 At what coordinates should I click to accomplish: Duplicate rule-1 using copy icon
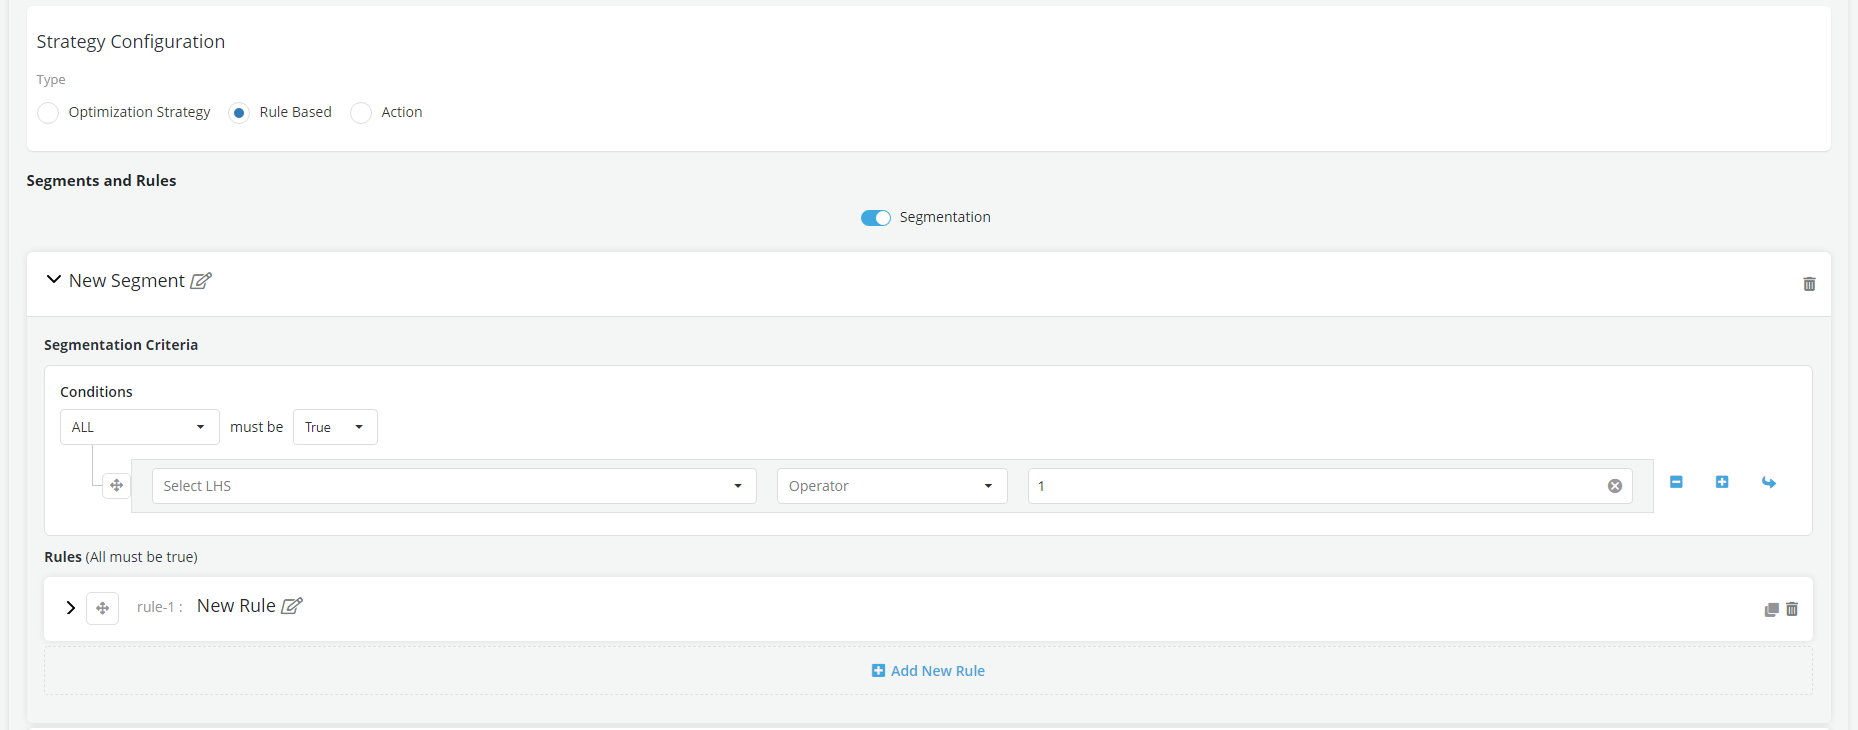tap(1771, 609)
